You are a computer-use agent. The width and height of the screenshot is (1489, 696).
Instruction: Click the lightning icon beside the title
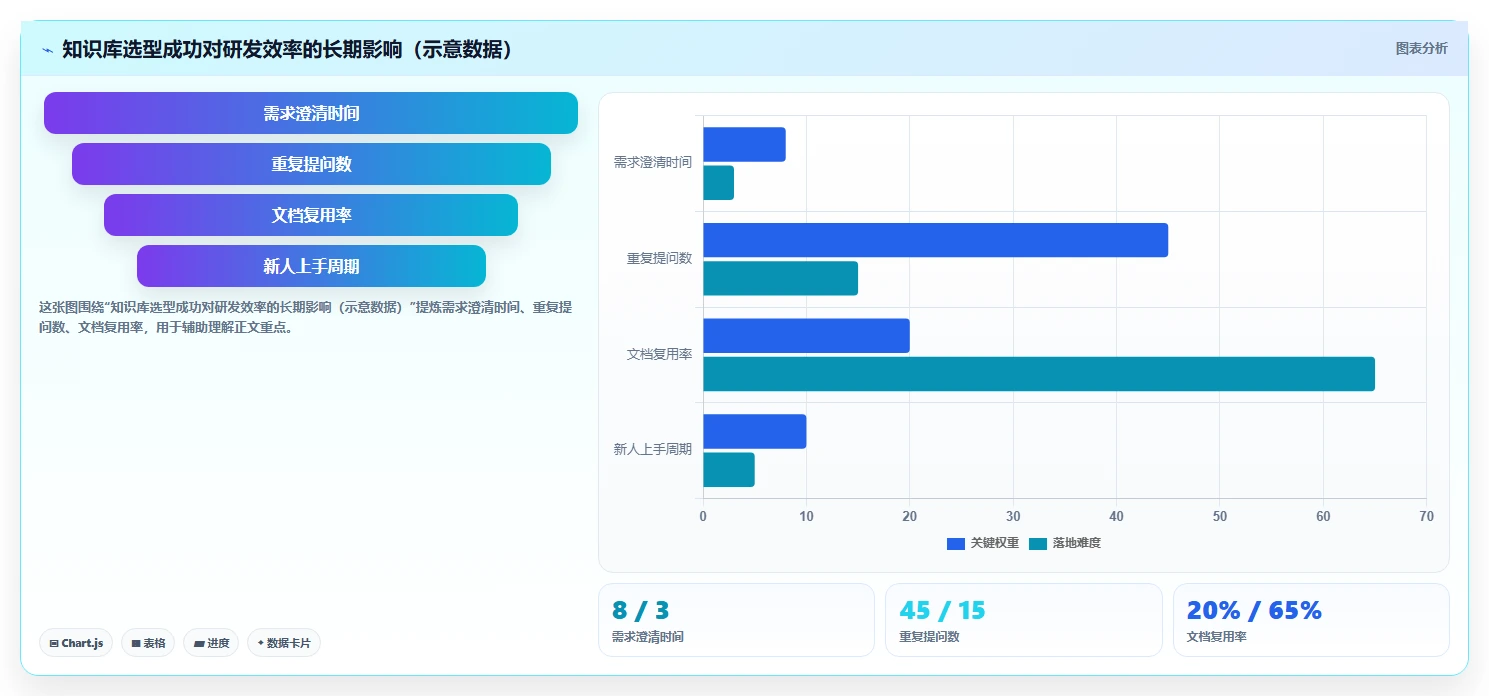tap(48, 50)
